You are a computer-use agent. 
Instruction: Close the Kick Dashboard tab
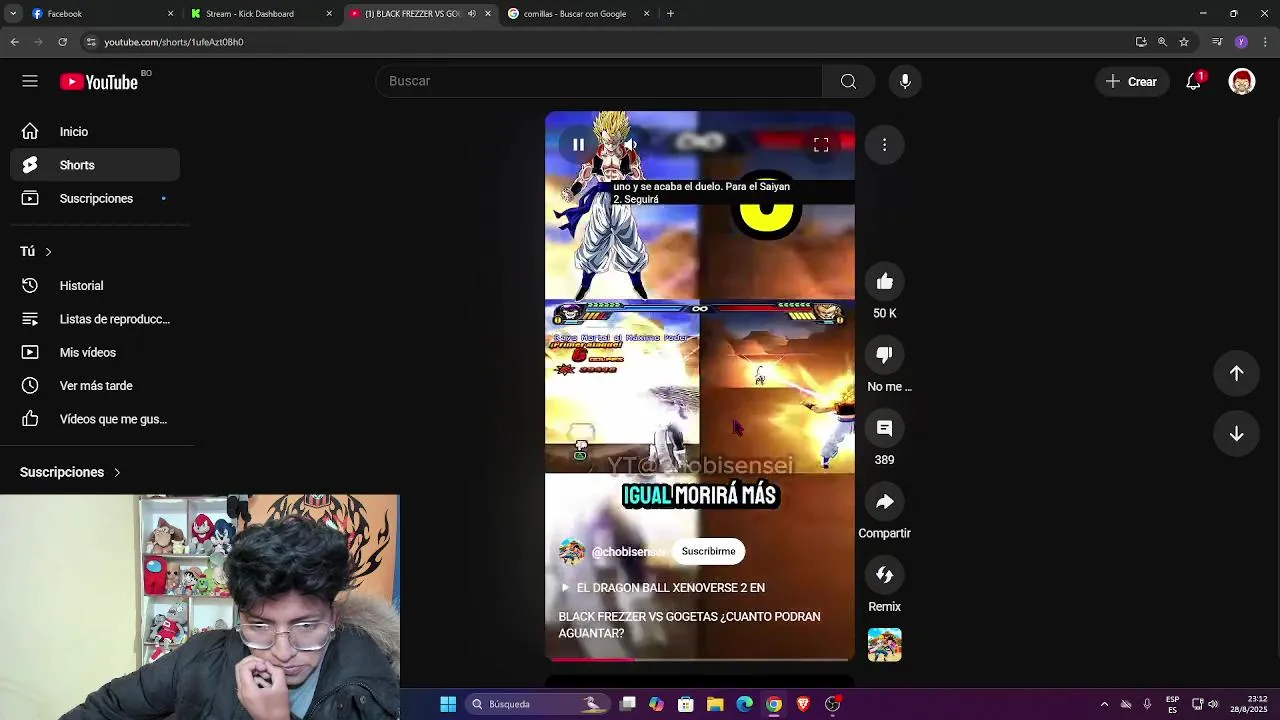(329, 14)
